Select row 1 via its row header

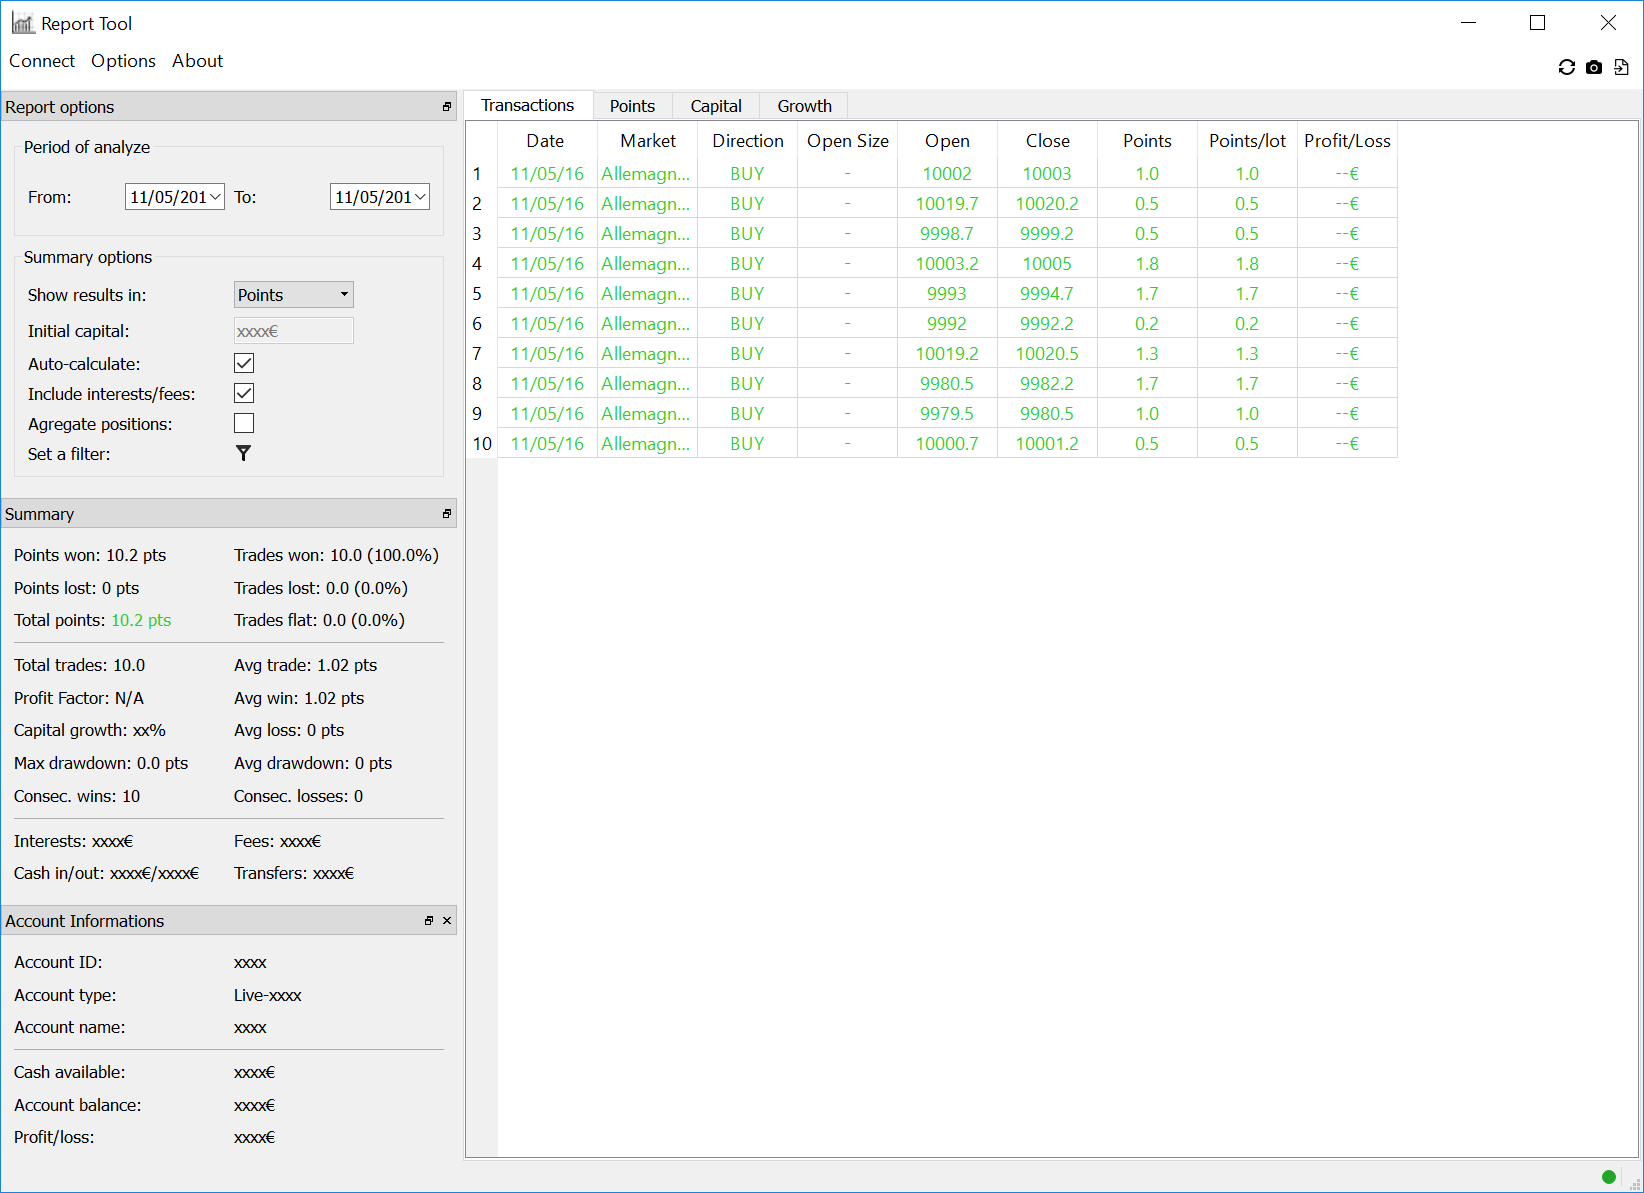tap(482, 174)
